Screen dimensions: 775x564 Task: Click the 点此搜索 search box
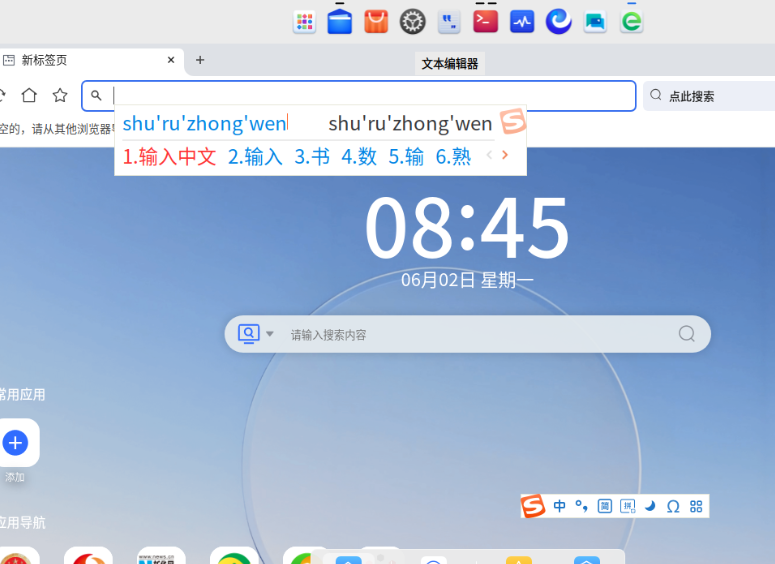click(709, 96)
